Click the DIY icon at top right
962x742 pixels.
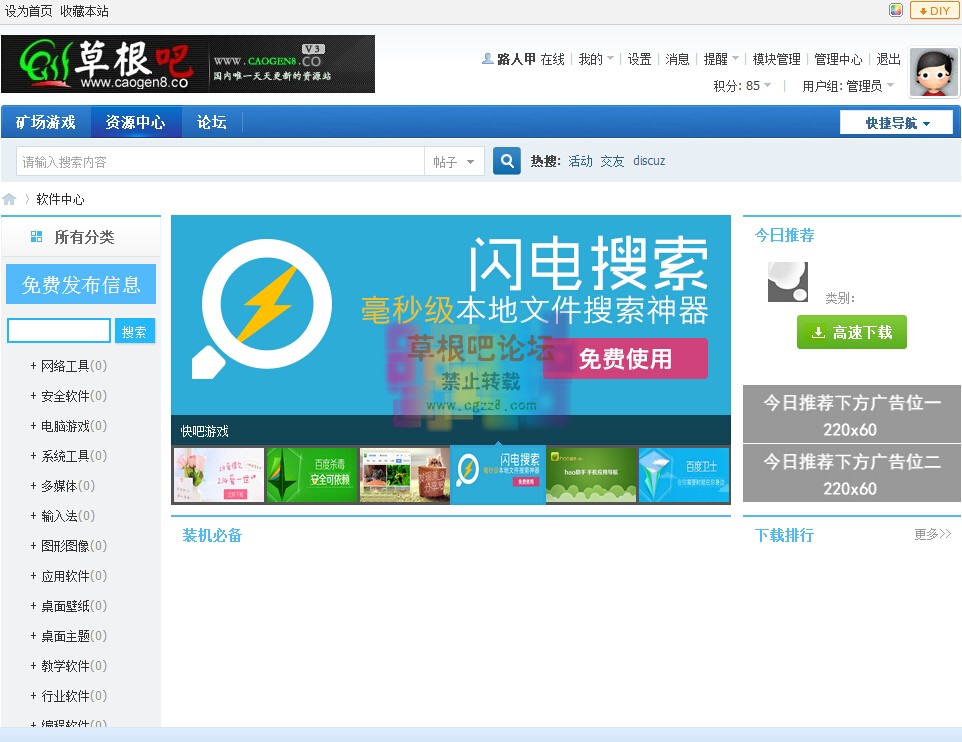pyautogui.click(x=933, y=10)
